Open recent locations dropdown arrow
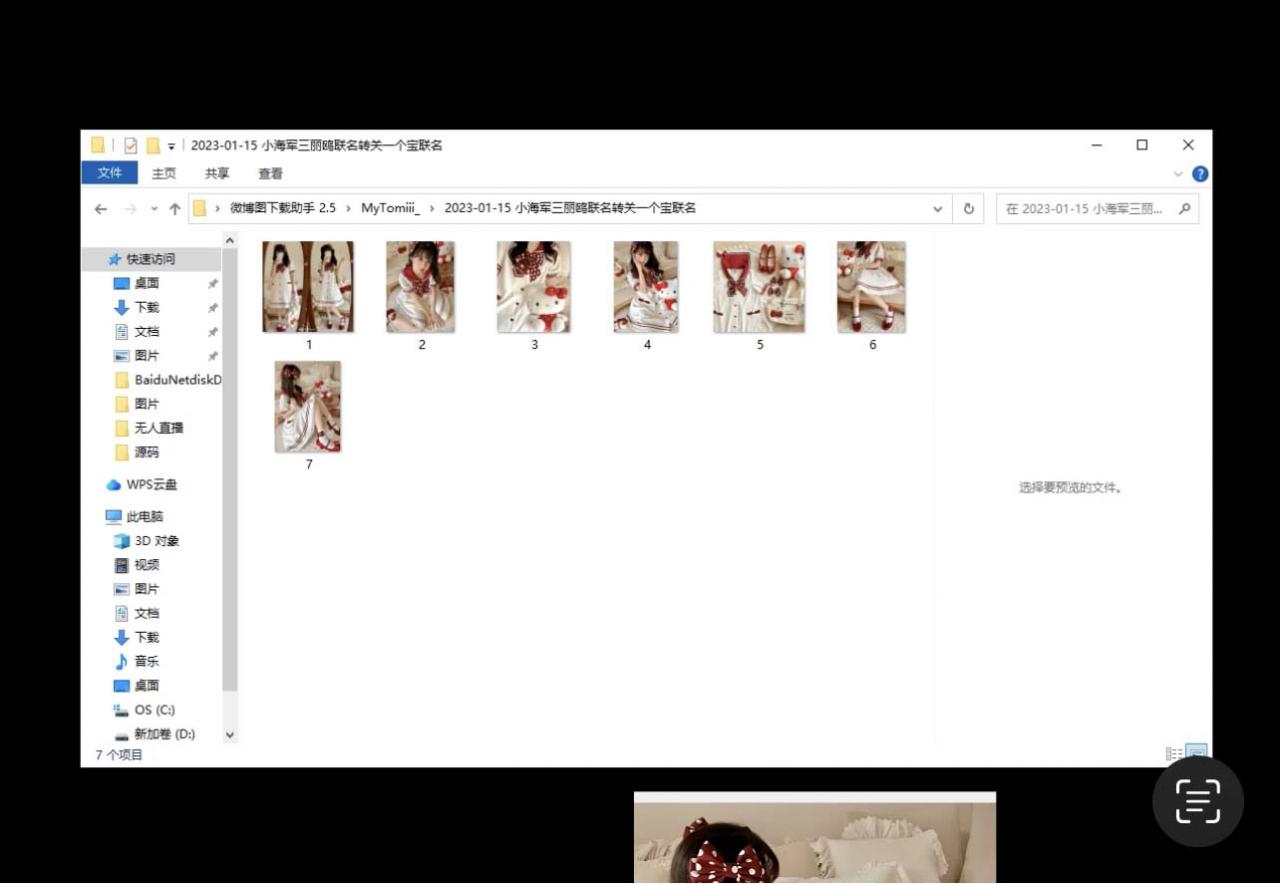The height and width of the screenshot is (884, 1280). (154, 209)
